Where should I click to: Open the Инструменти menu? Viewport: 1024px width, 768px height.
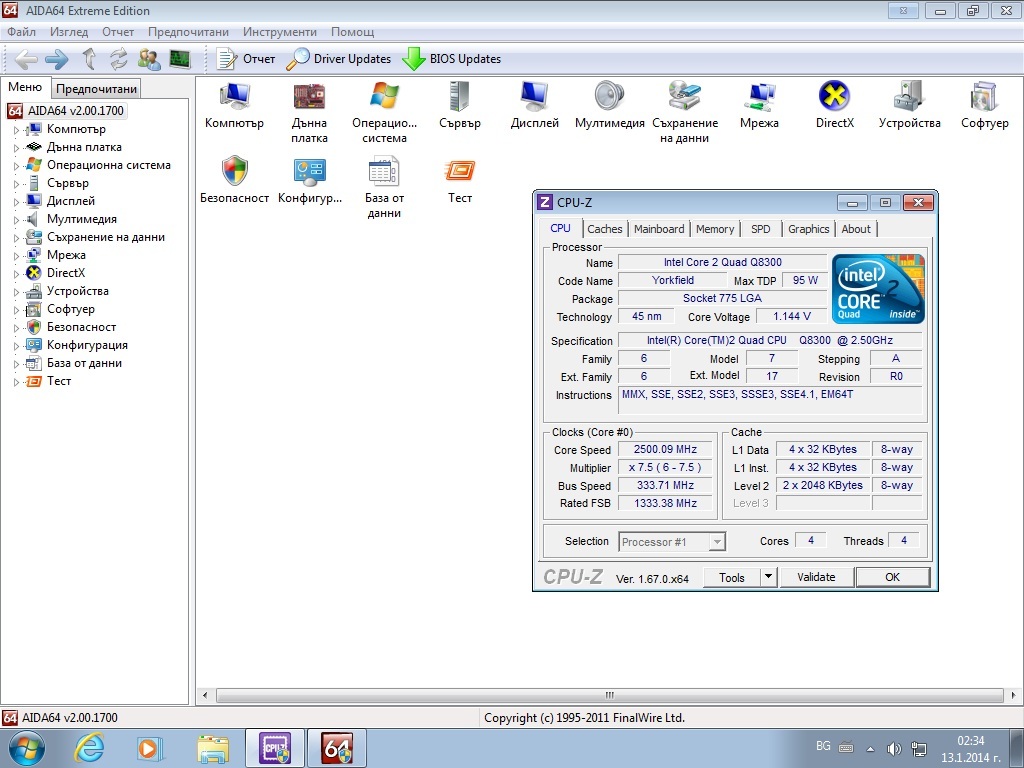(280, 32)
